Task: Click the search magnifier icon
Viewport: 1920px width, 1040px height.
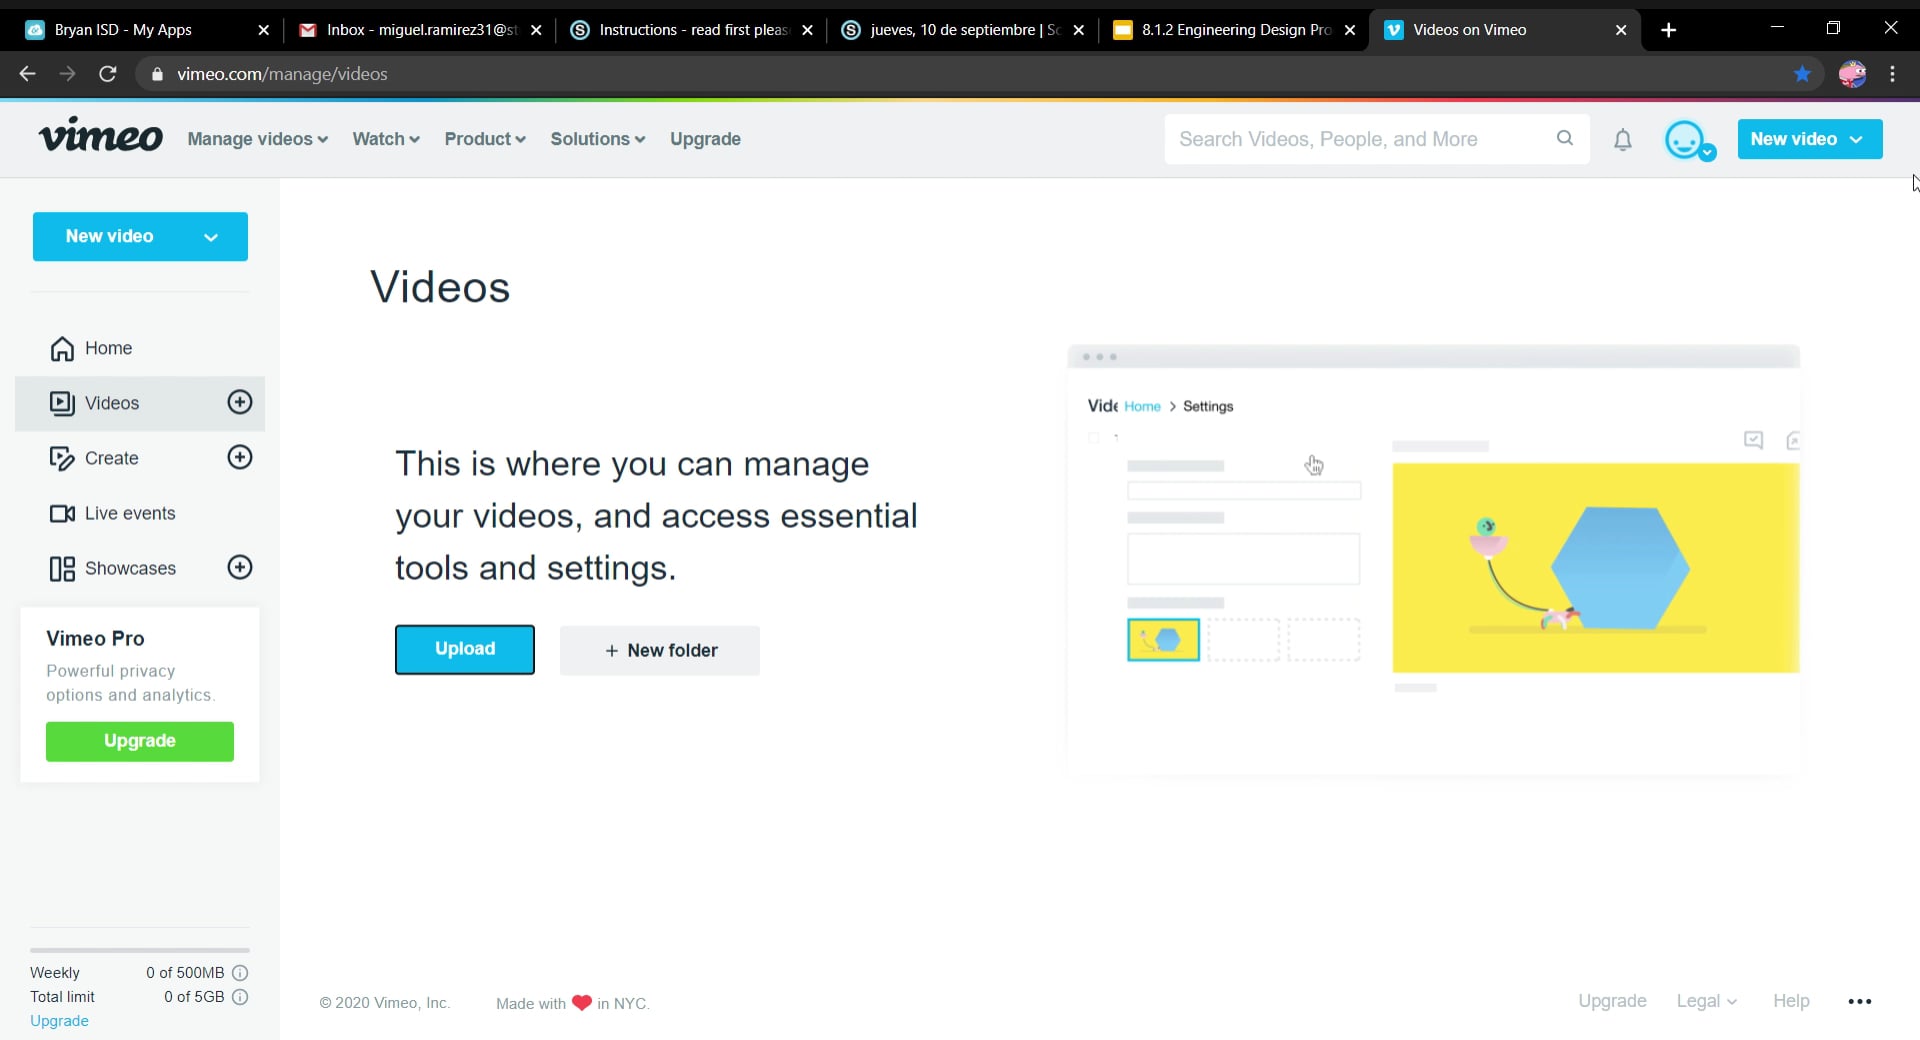Action: [x=1565, y=139]
